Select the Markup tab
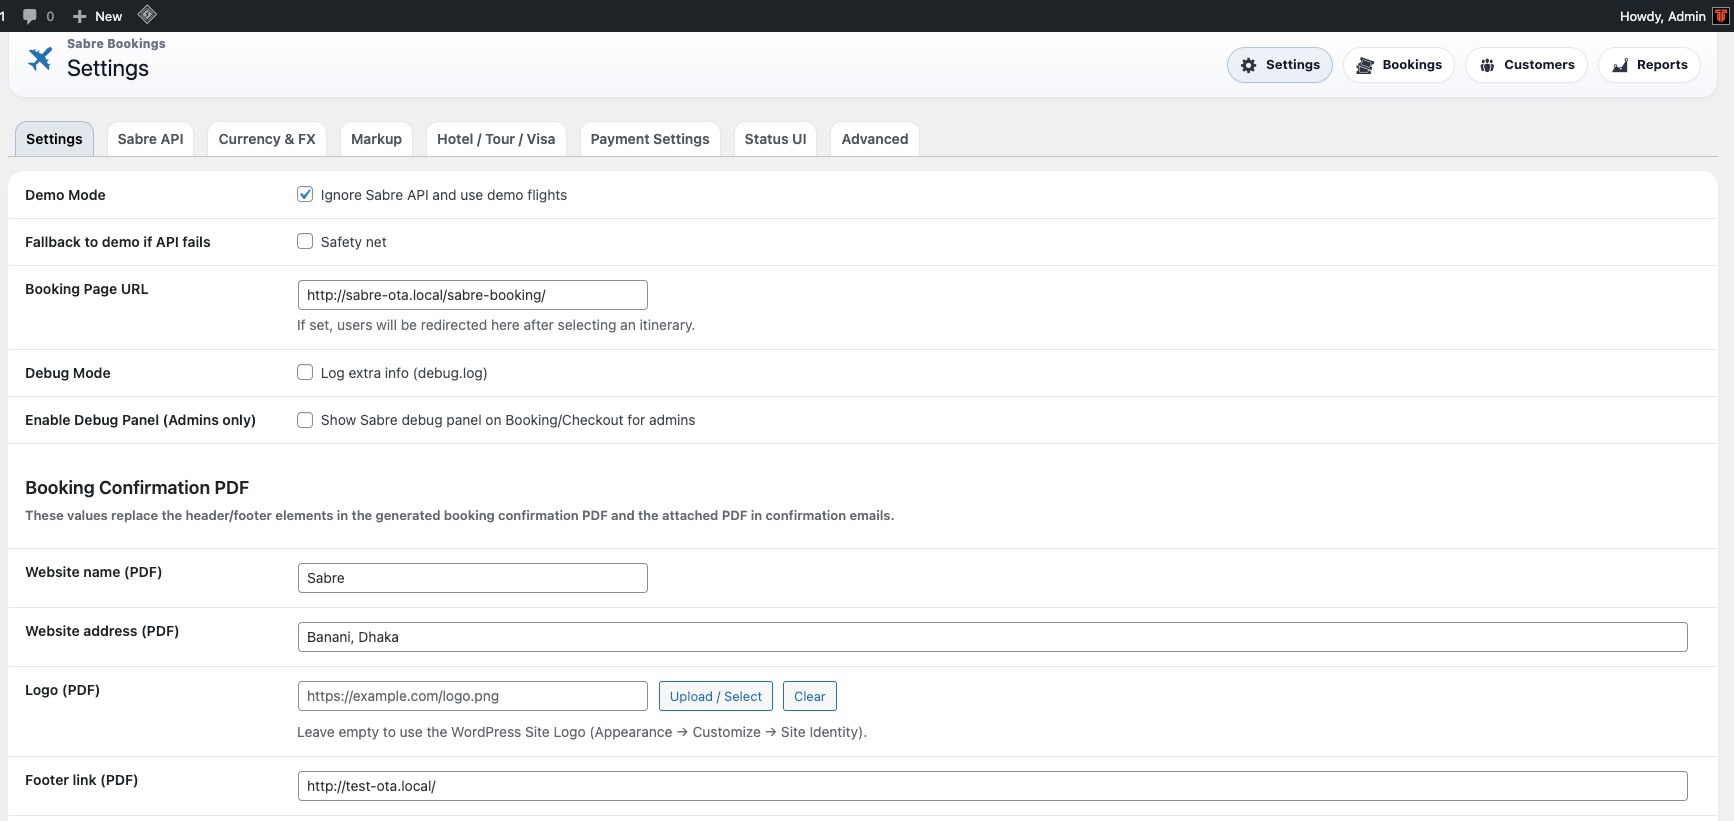Viewport: 1734px width, 821px height. click(376, 139)
